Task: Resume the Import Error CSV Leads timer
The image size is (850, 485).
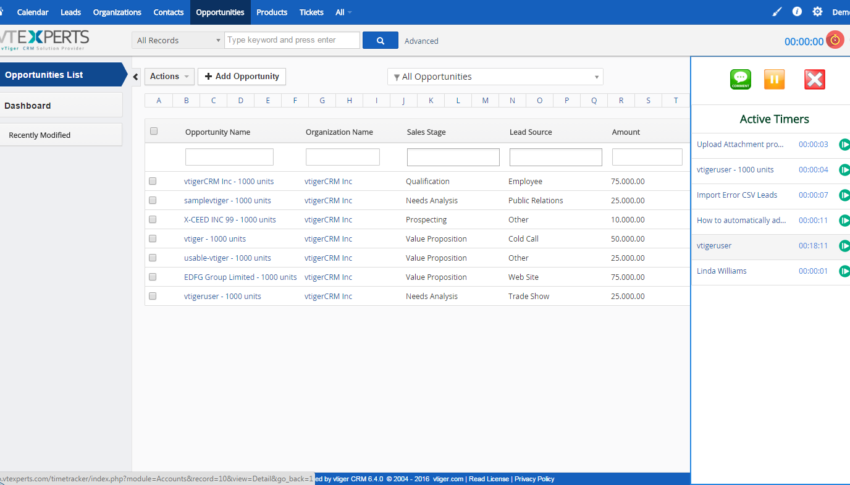Action: click(x=844, y=195)
